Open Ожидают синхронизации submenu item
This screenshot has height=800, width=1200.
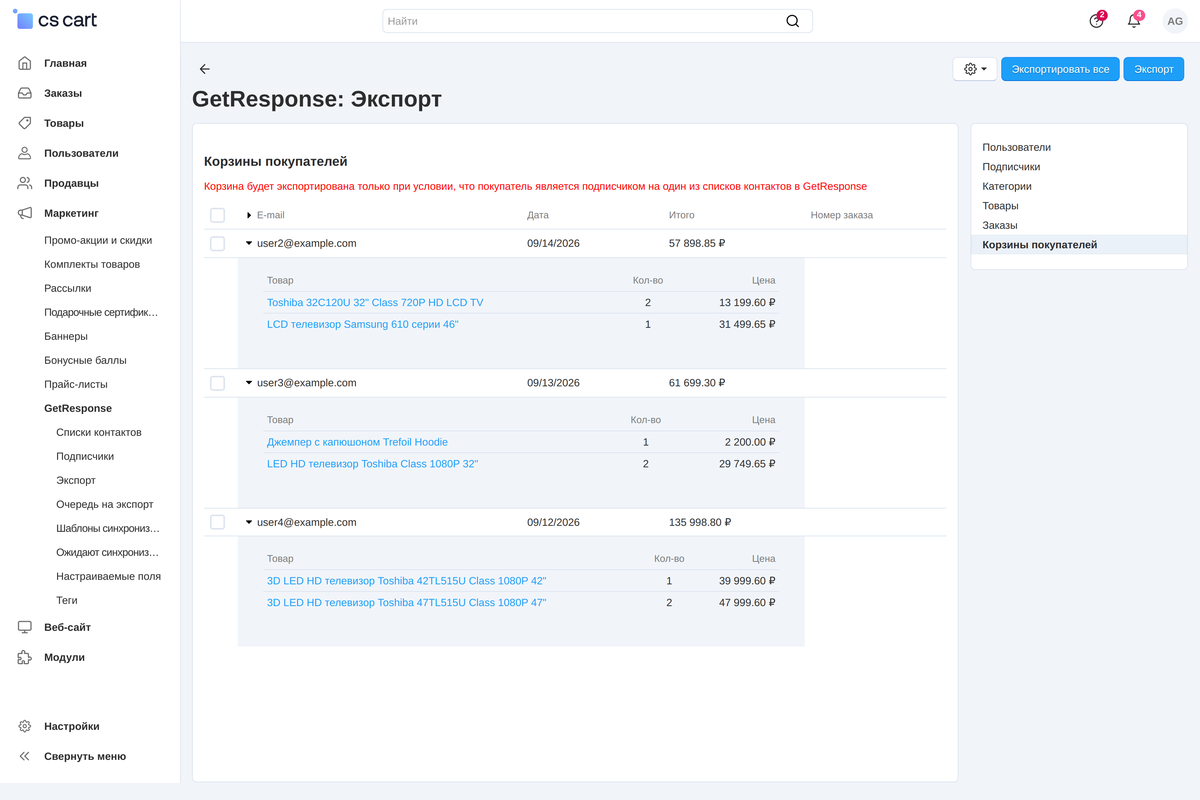(x=108, y=552)
